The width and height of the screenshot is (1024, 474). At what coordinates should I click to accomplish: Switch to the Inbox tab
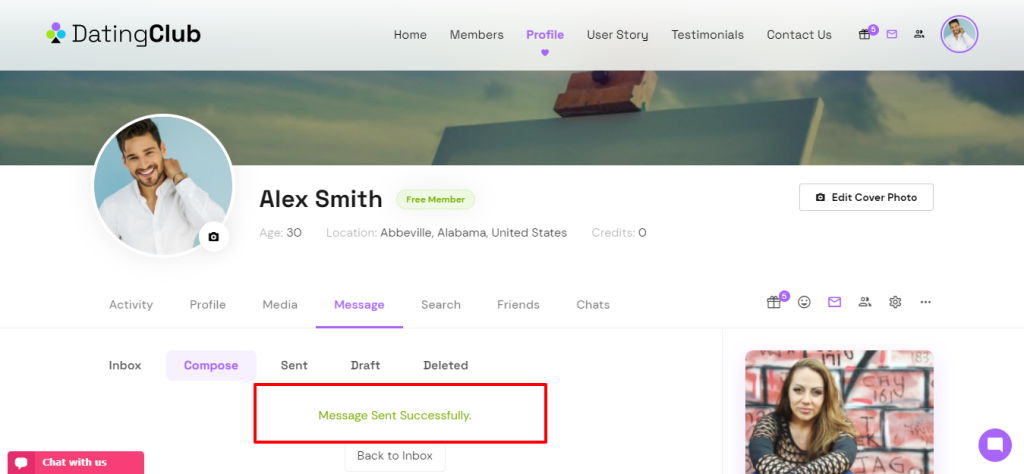coord(125,365)
